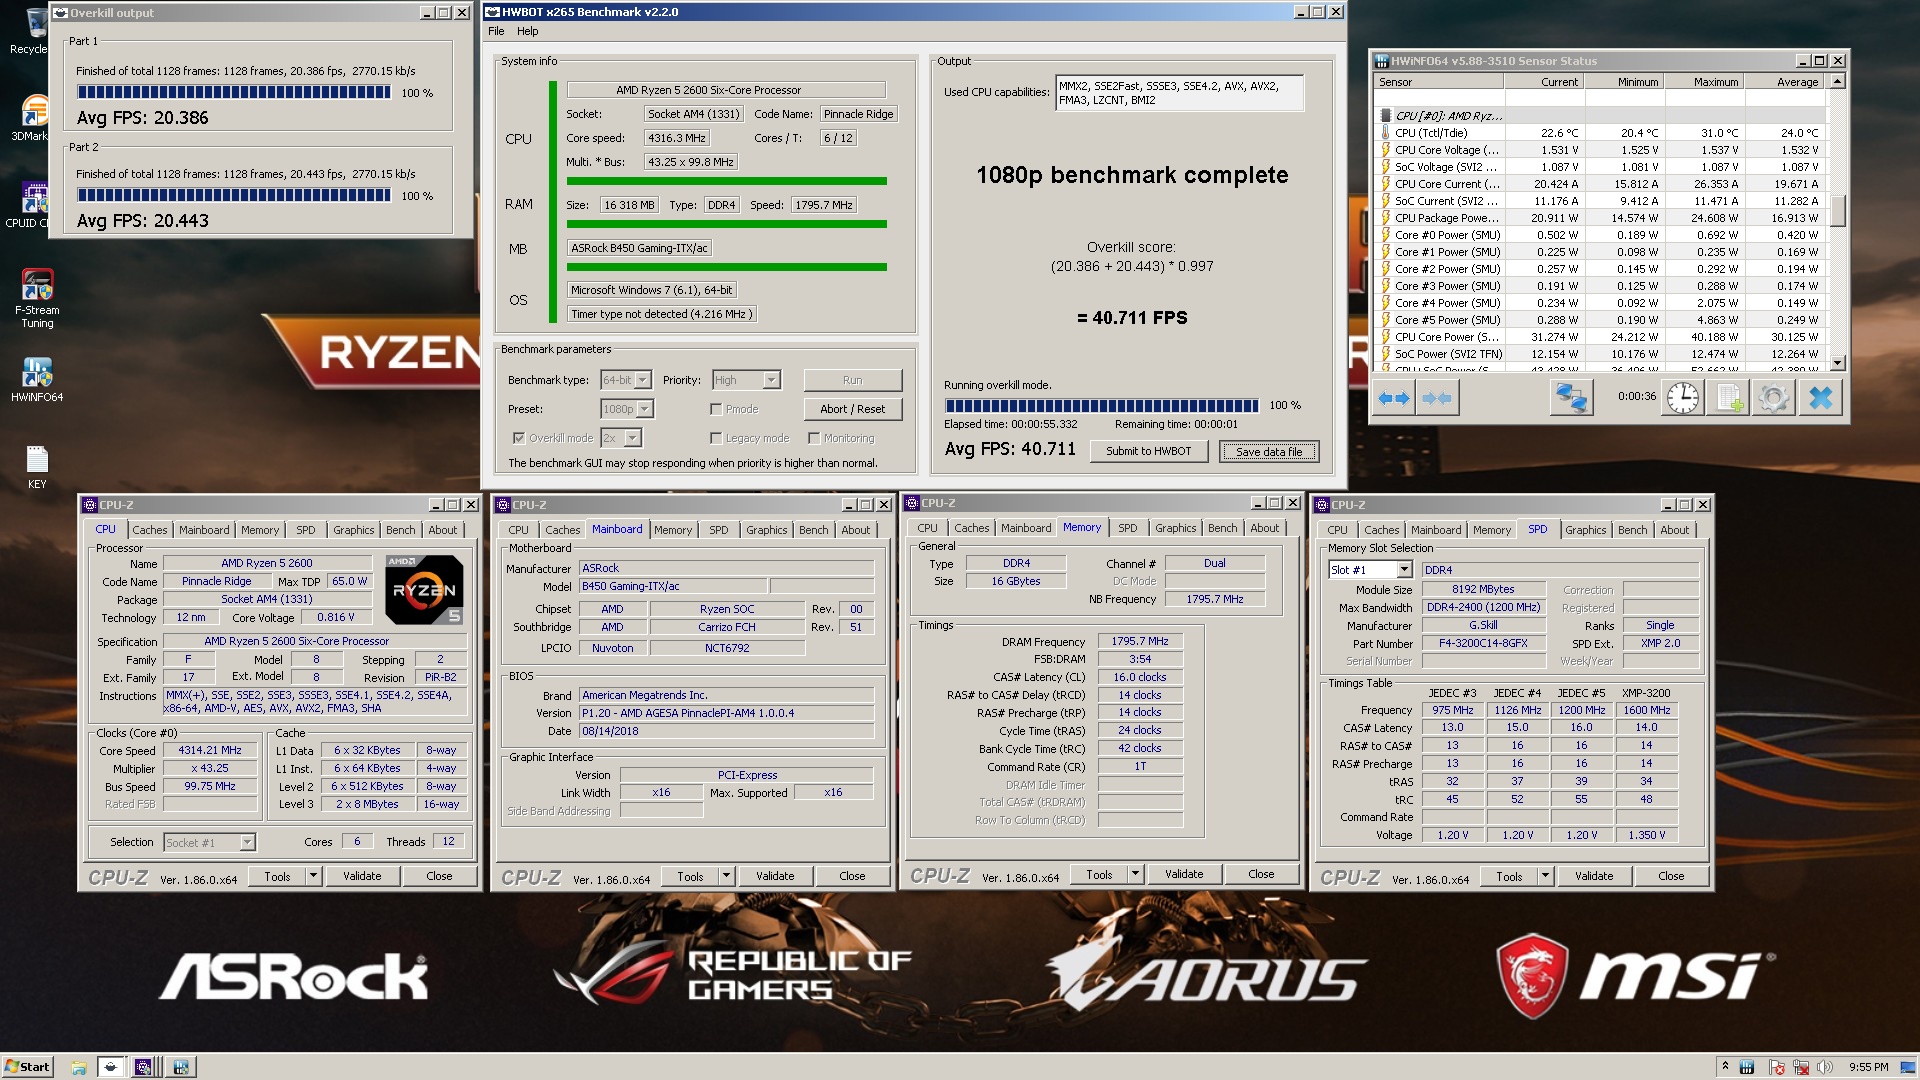Click the HWiNFO expand columns arrows icon
The width and height of the screenshot is (1920, 1080).
(x=1393, y=398)
